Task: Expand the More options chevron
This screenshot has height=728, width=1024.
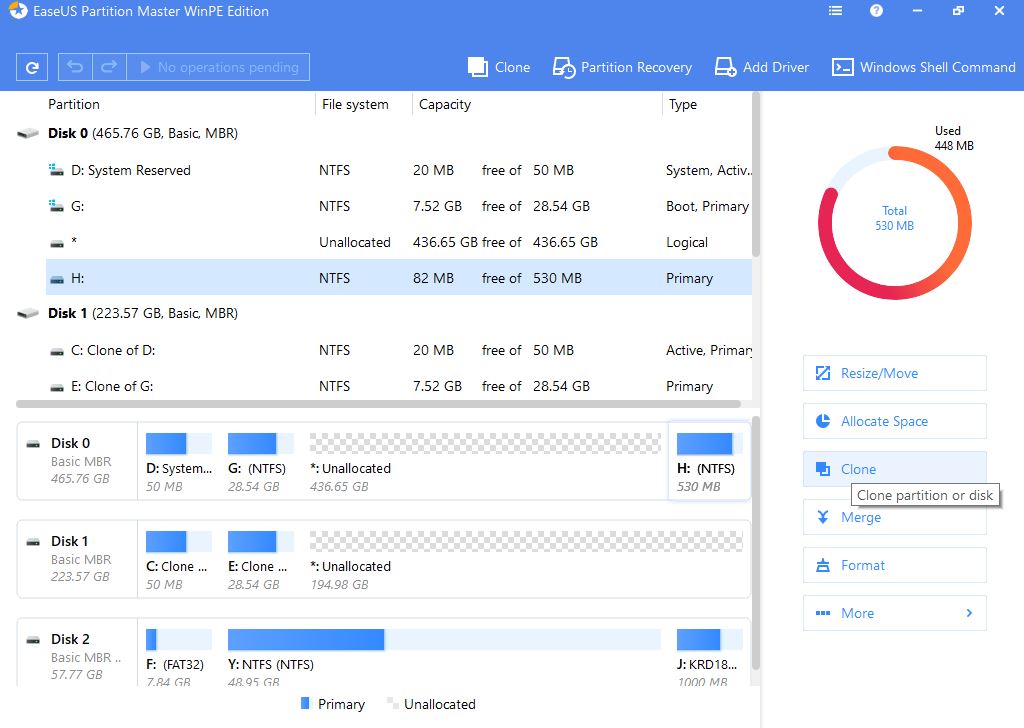Action: pyautogui.click(x=968, y=613)
